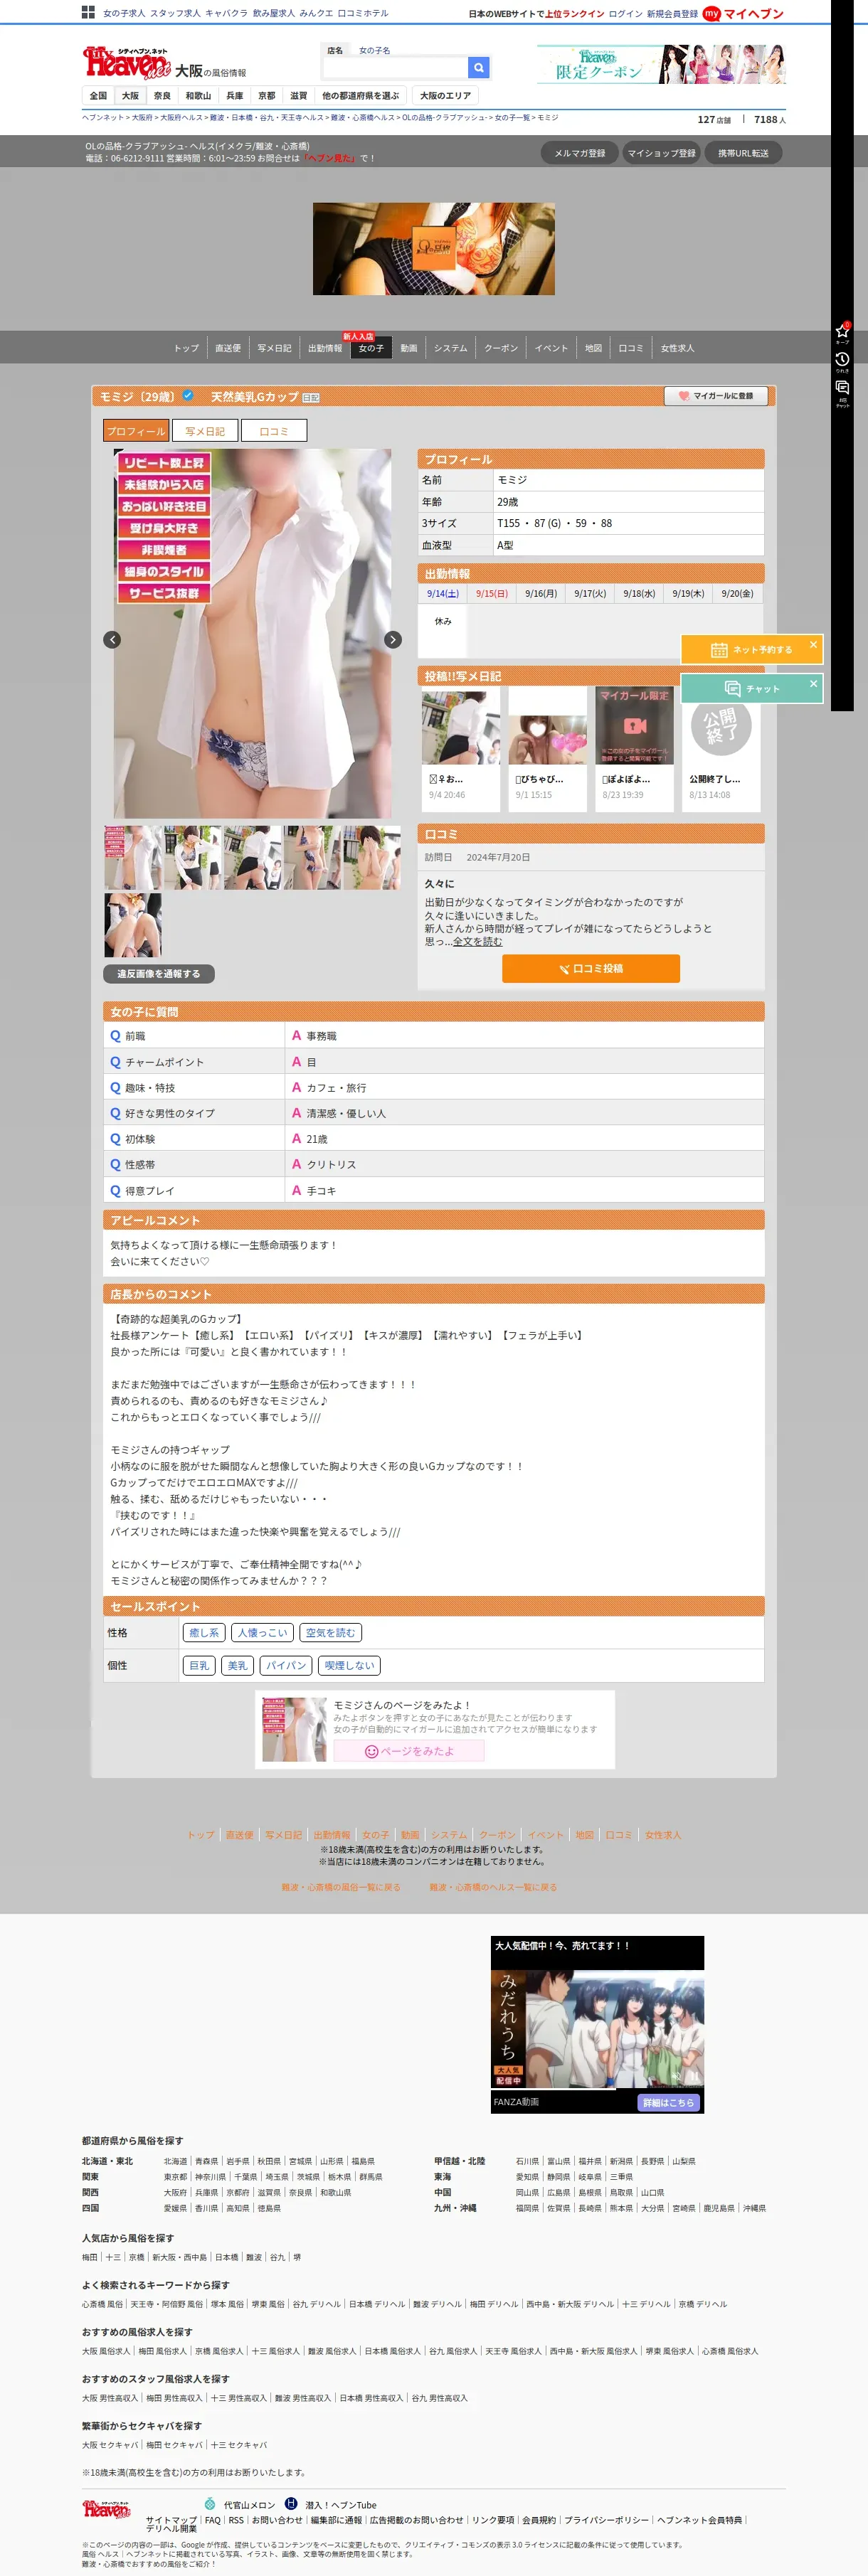The image size is (868, 2576).
Task: Open the history clock icon in side panel
Action: click(842, 360)
